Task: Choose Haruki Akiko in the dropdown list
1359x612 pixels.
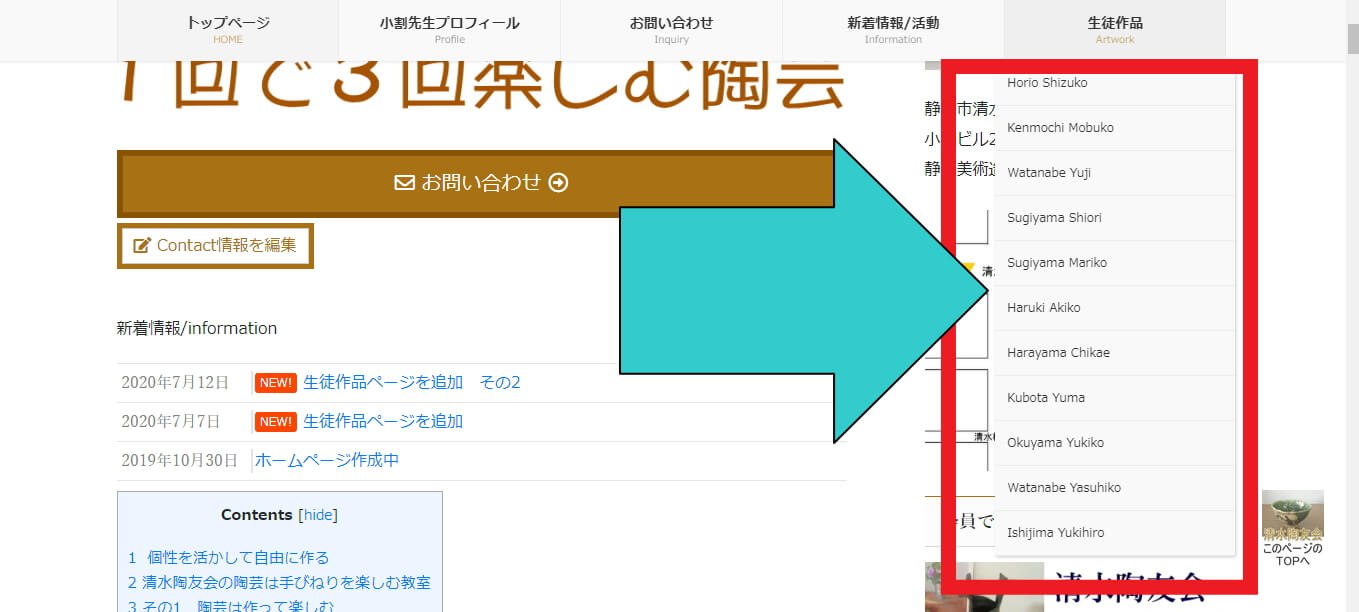Action: [1043, 308]
